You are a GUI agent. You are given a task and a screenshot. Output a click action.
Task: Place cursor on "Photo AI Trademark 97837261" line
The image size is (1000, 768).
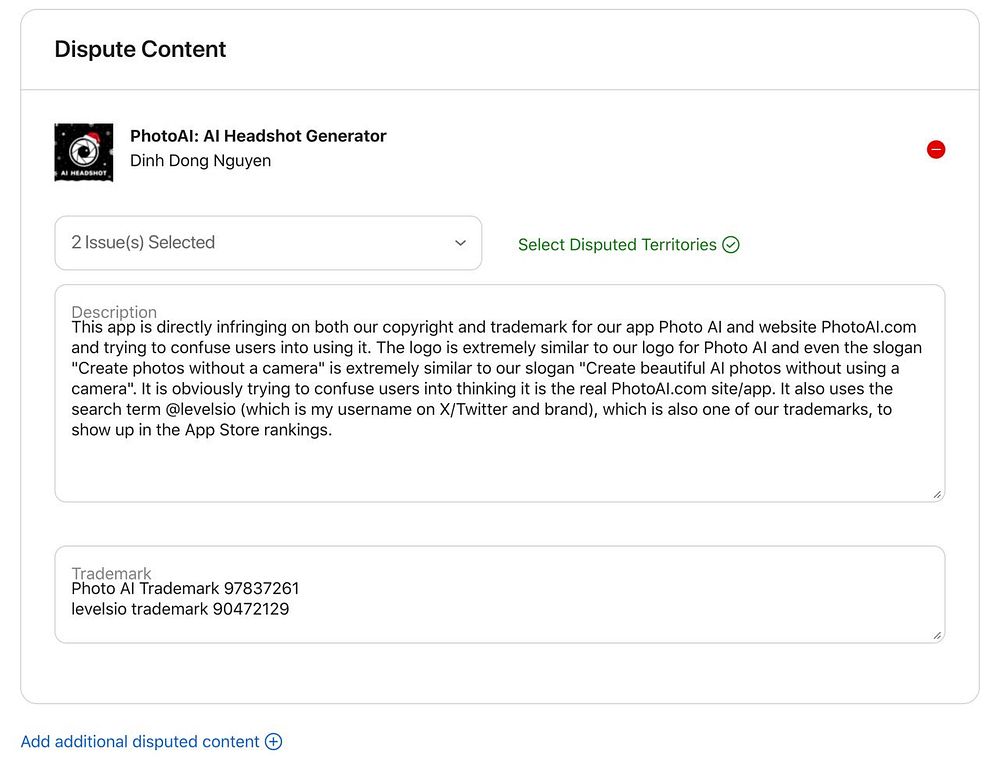(185, 589)
